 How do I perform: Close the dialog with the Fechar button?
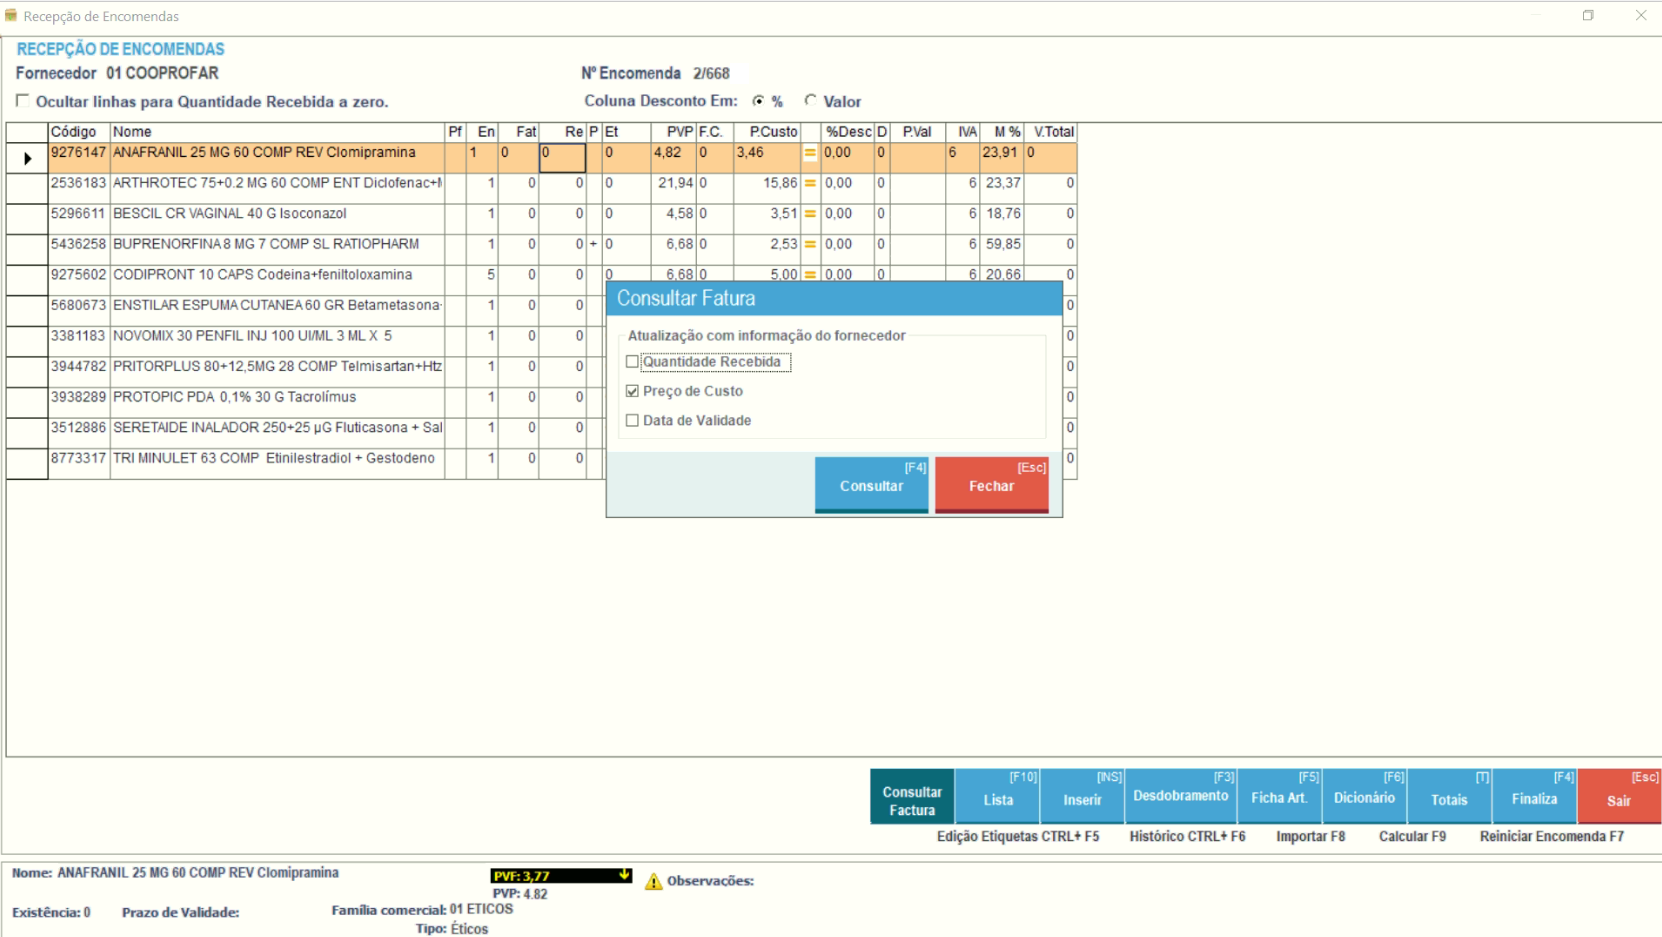pyautogui.click(x=991, y=485)
